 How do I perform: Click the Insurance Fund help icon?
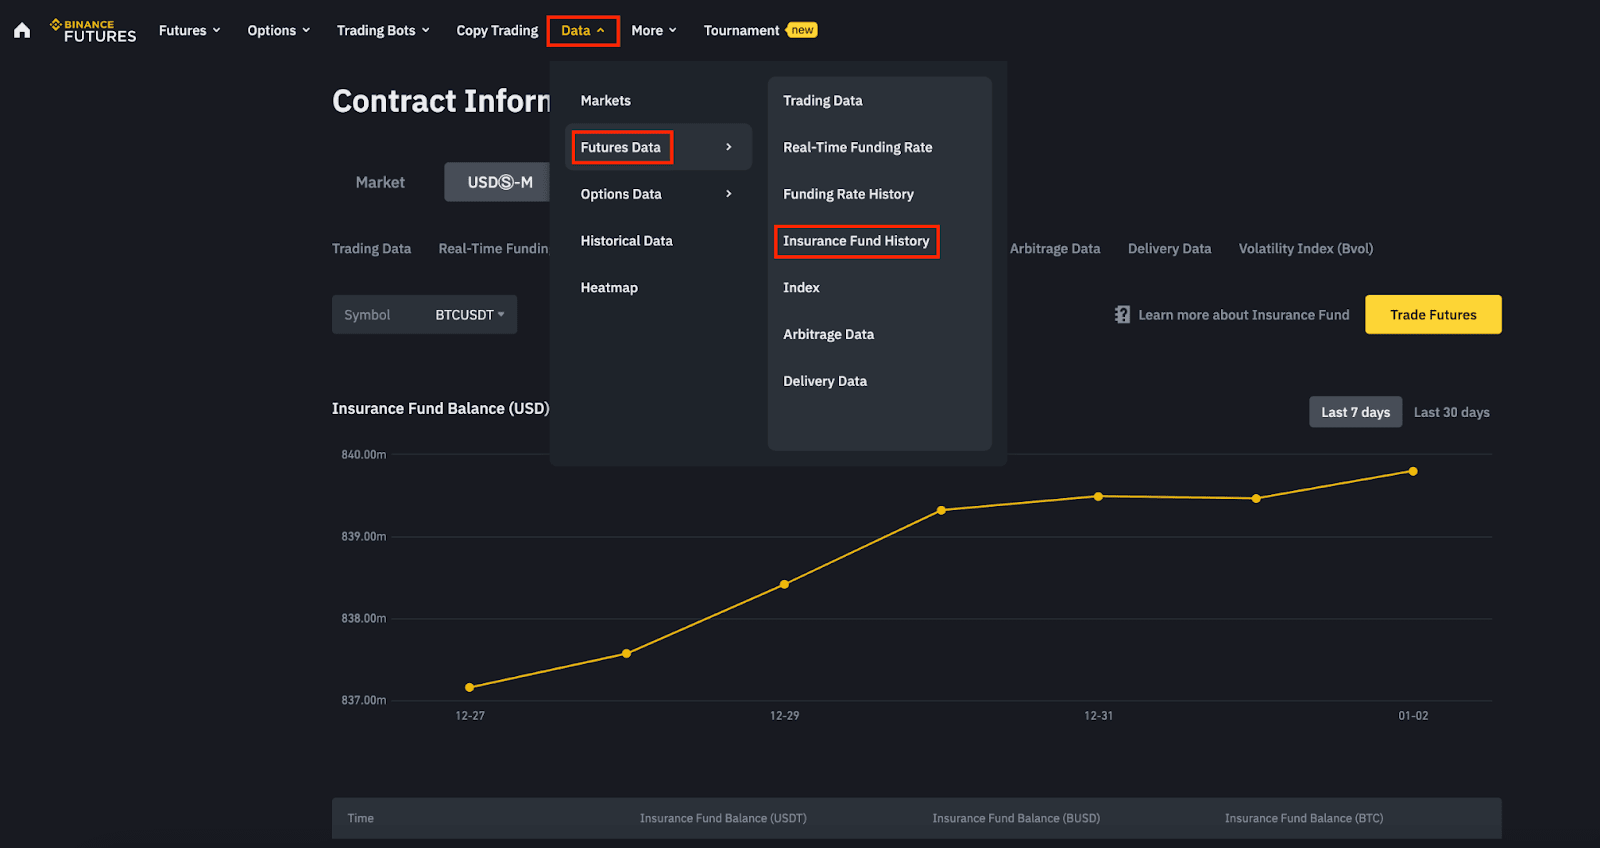click(1122, 315)
